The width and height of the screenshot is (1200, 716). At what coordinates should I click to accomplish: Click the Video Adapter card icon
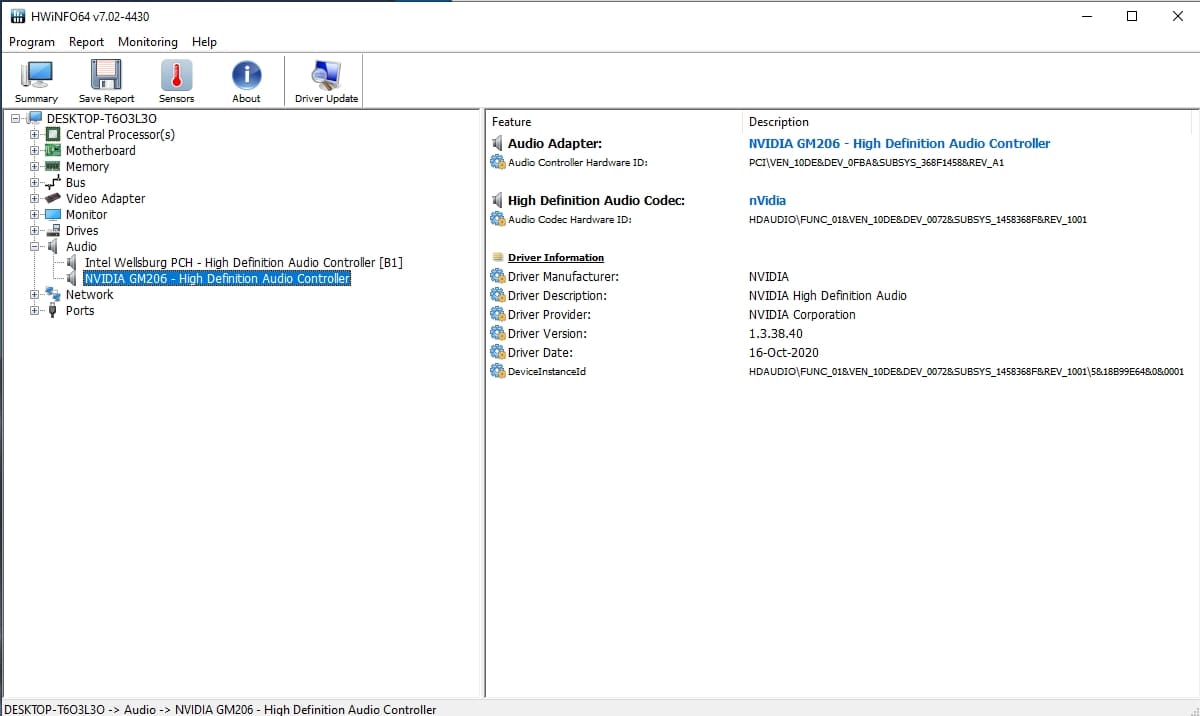[x=54, y=198]
